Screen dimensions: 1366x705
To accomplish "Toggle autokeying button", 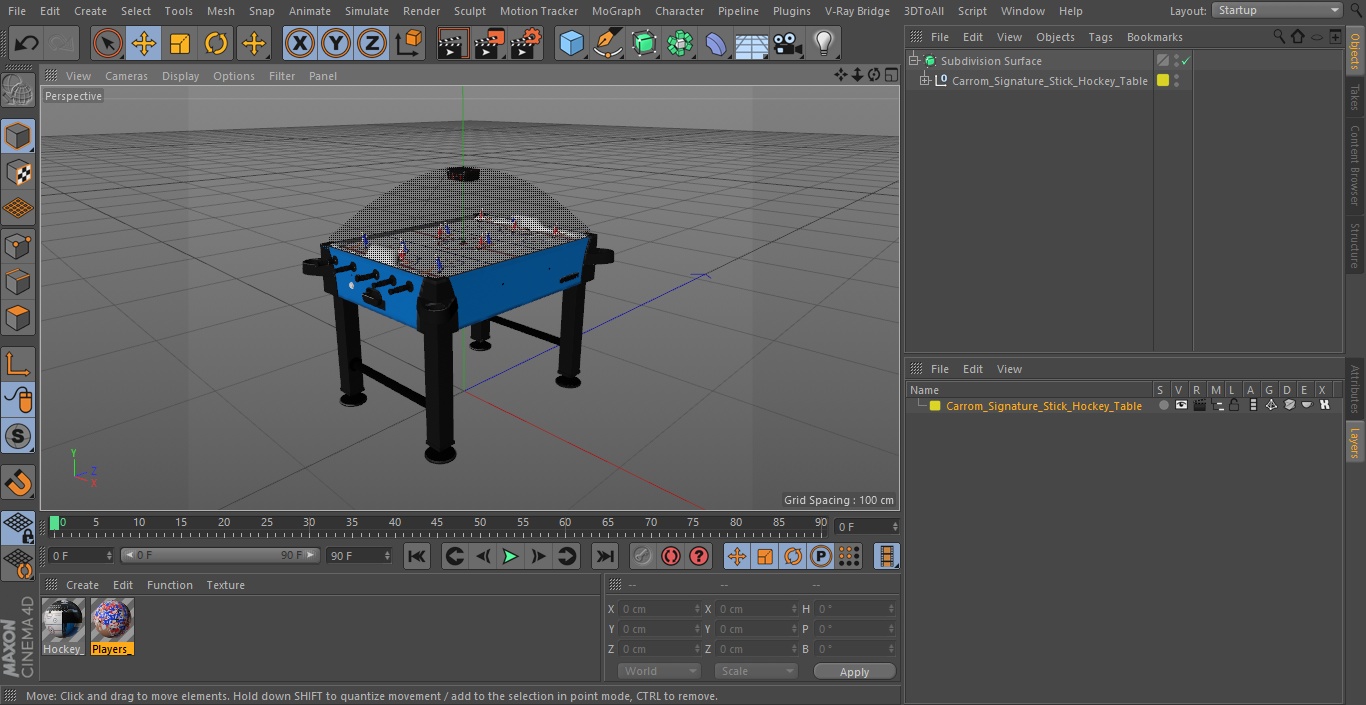I will (671, 556).
